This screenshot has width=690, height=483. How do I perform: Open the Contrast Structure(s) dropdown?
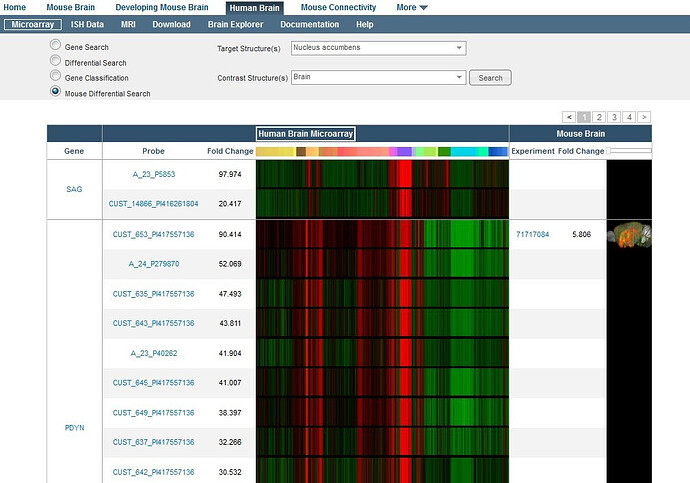point(378,77)
